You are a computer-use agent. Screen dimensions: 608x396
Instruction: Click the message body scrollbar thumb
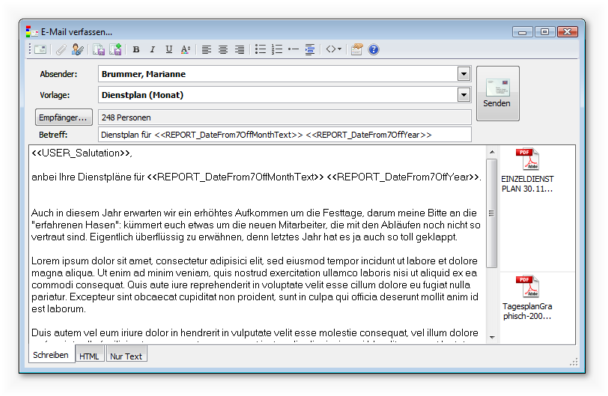[492, 213]
